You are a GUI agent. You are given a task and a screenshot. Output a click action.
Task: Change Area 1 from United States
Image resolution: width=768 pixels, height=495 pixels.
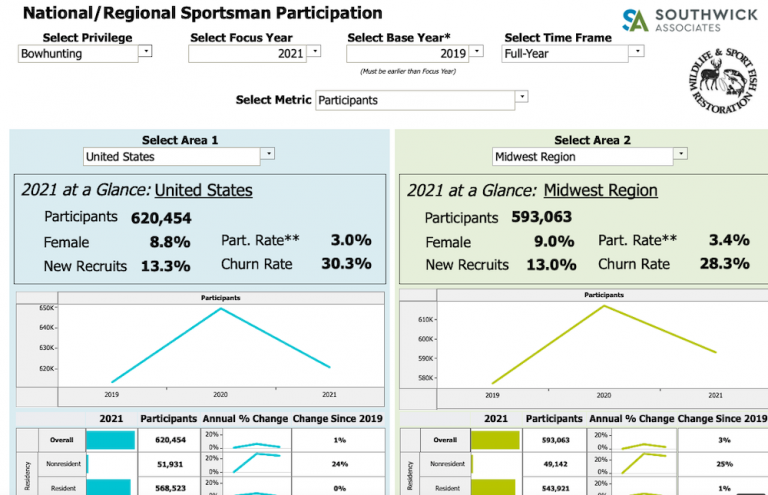pos(267,155)
